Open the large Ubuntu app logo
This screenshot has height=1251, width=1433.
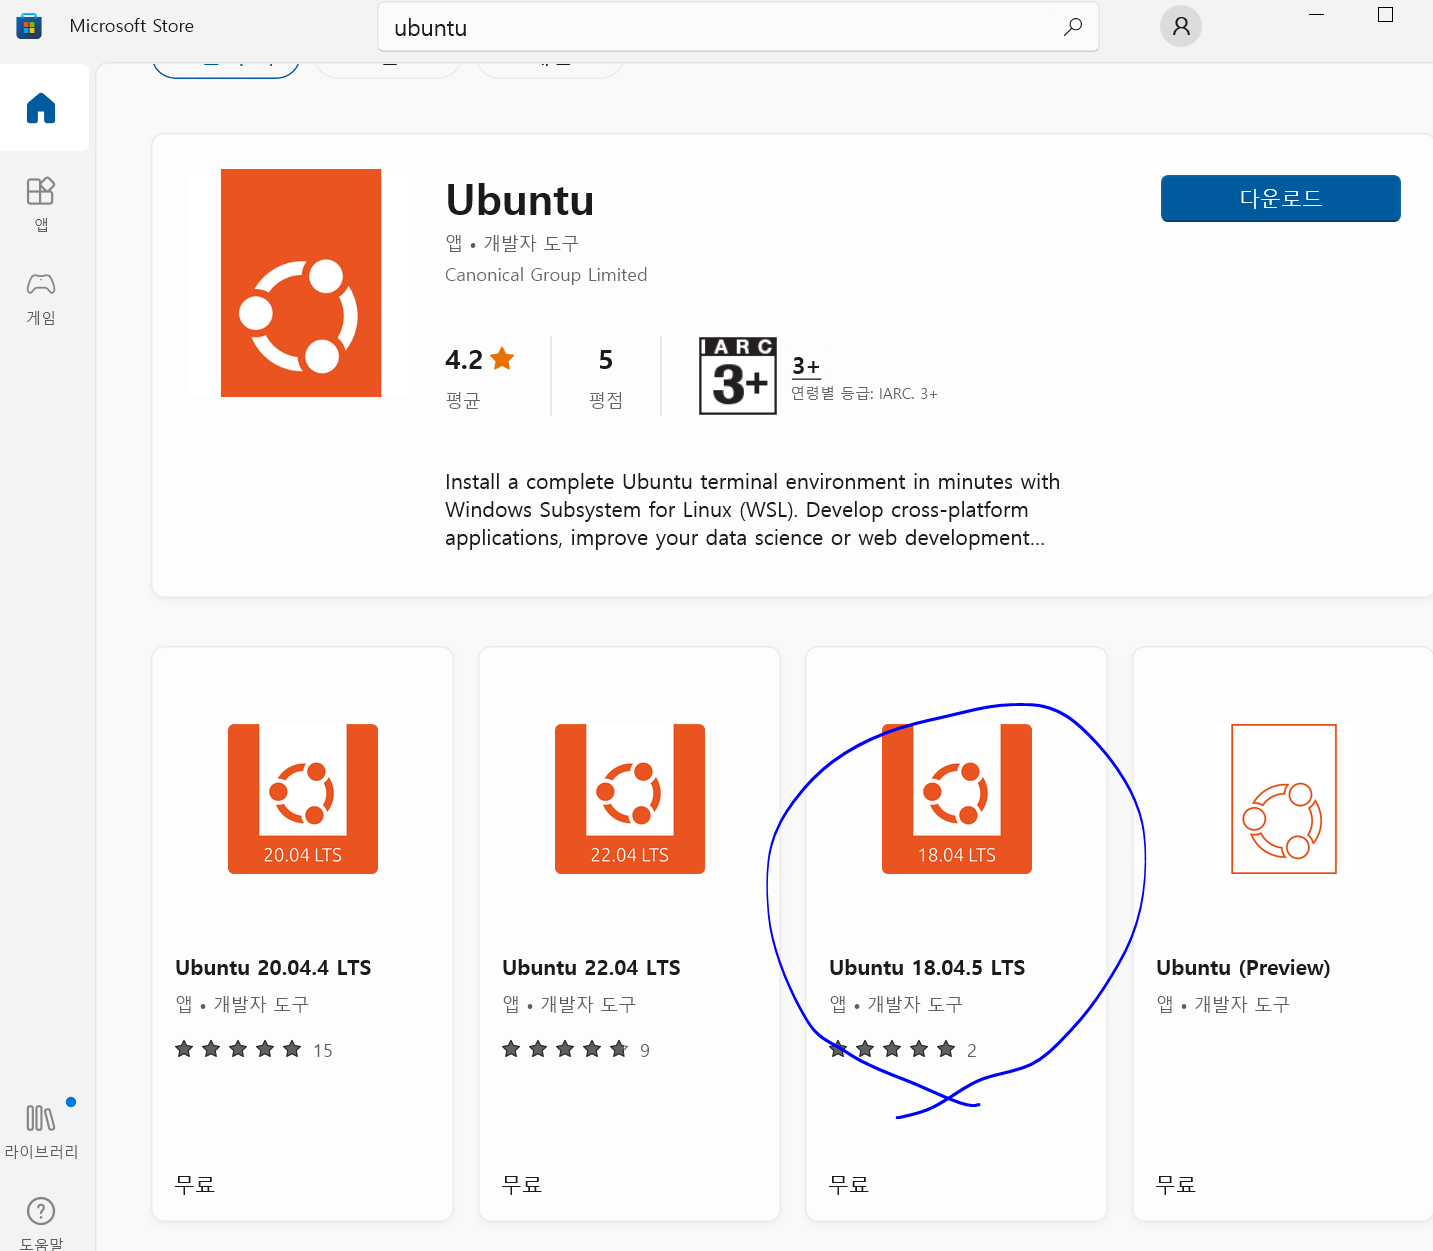301,283
